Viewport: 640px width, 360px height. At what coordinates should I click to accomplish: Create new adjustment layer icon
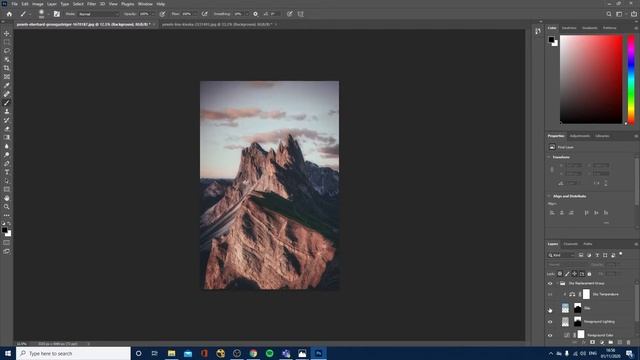click(x=602, y=342)
